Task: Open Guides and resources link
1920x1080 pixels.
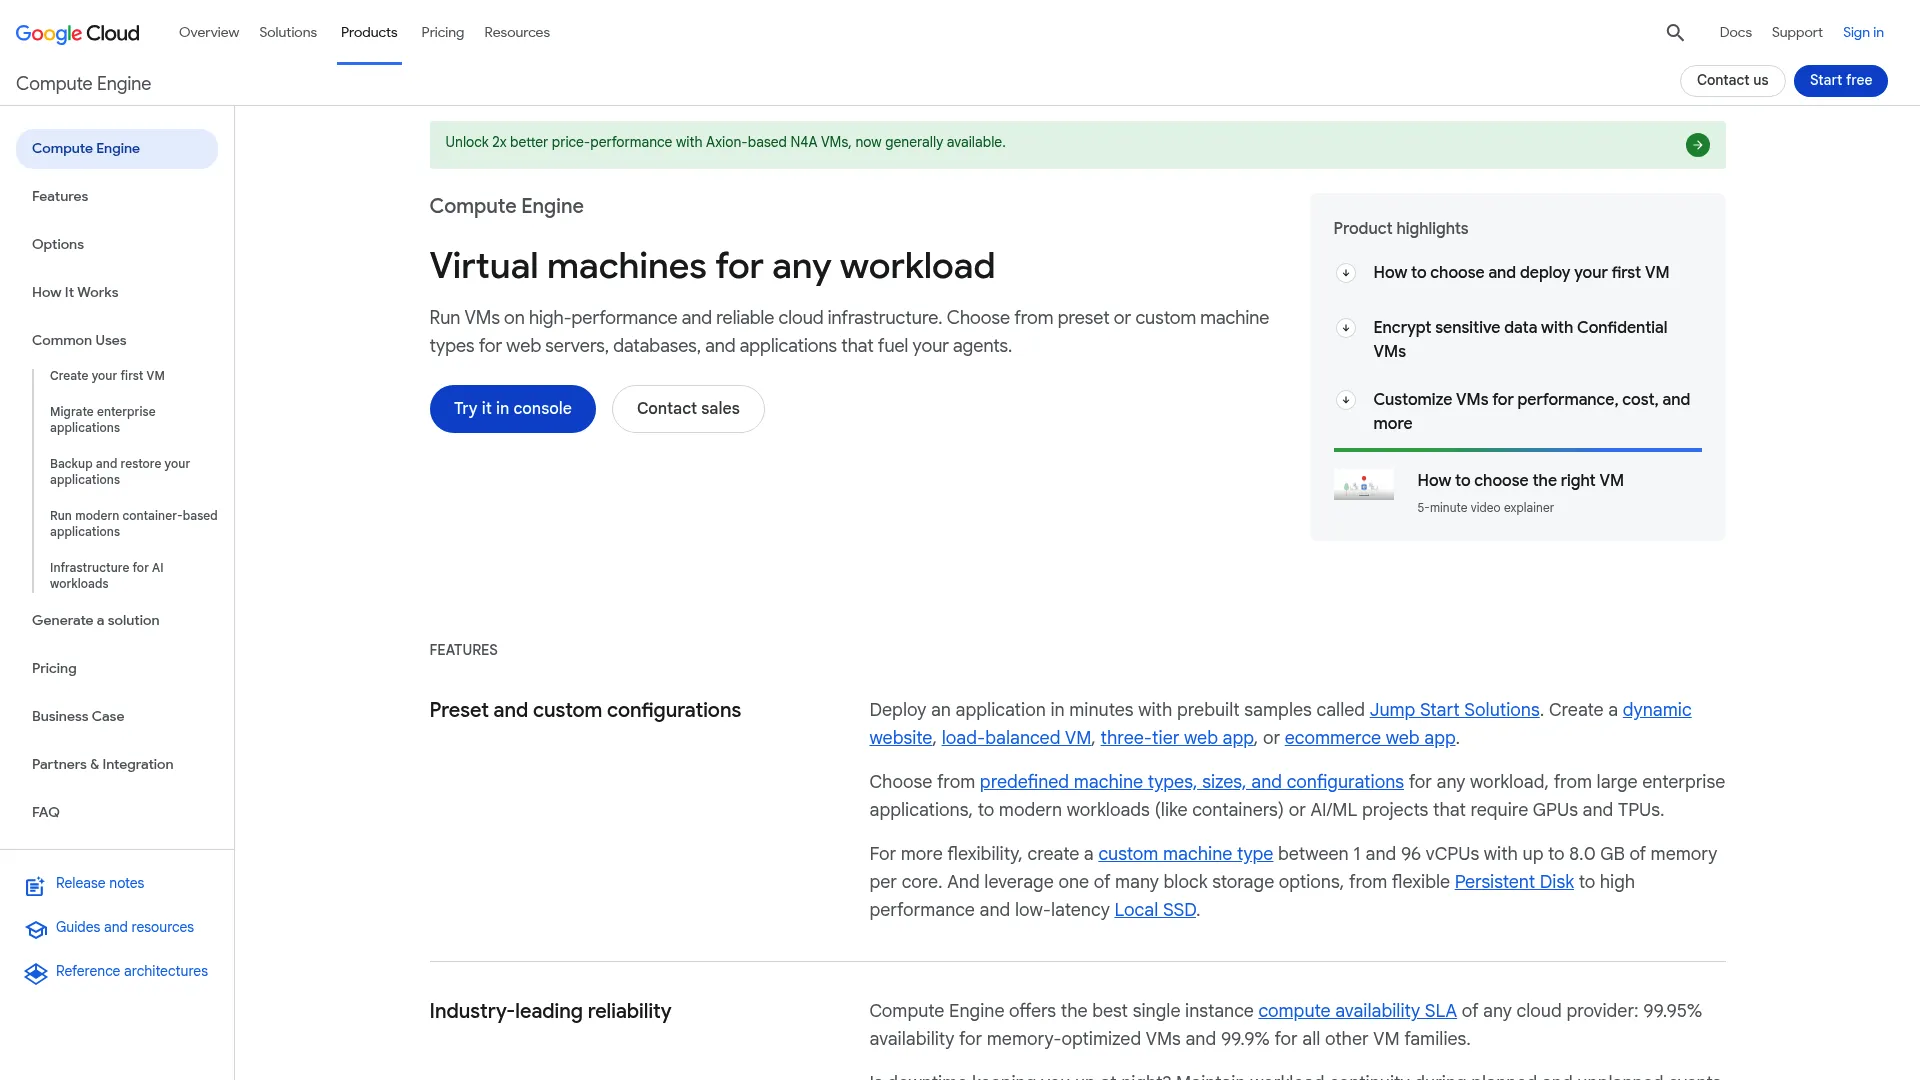Action: point(125,928)
